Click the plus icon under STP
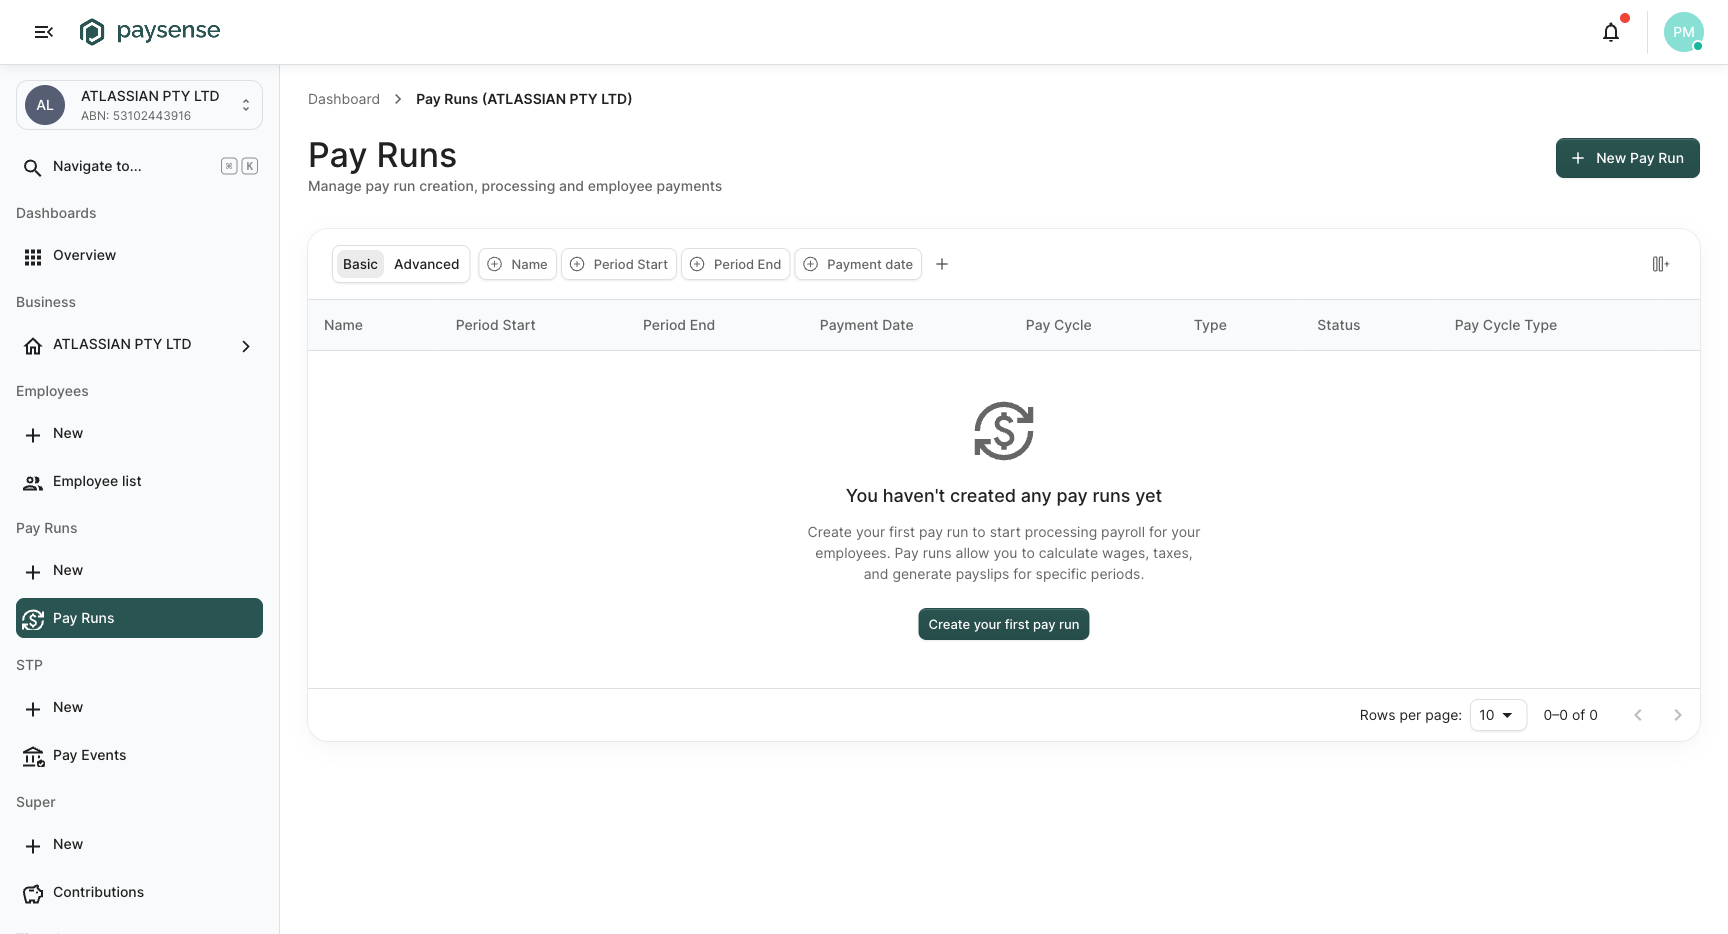Viewport: 1728px width, 934px height. tap(33, 708)
